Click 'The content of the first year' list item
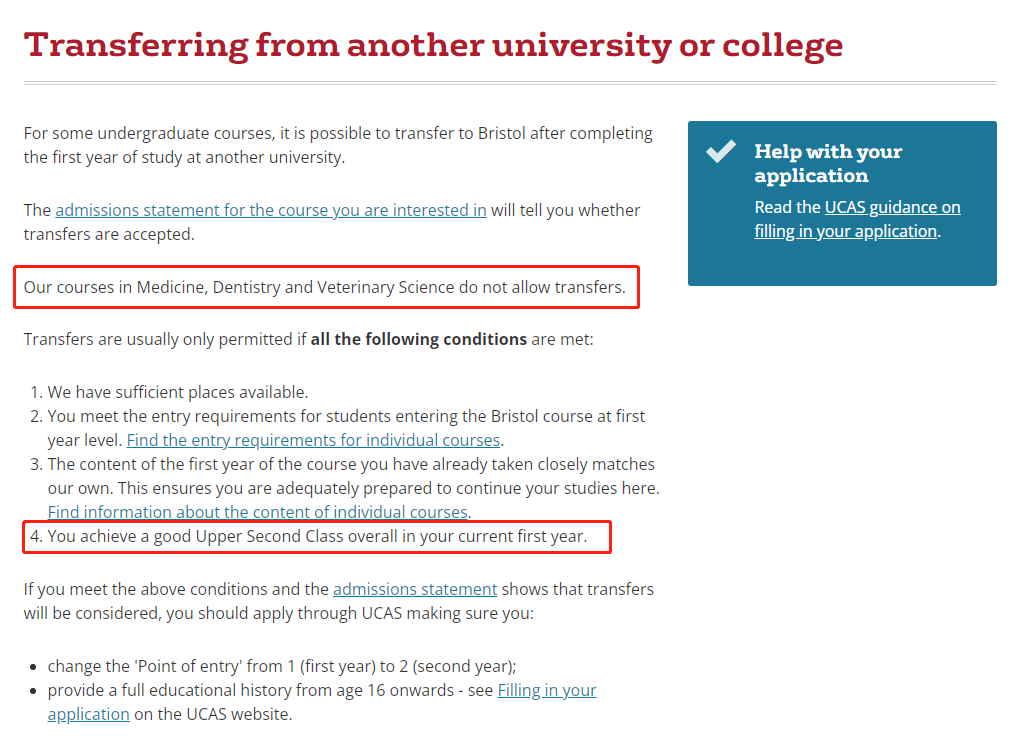This screenshot has width=1018, height=736. point(351,464)
